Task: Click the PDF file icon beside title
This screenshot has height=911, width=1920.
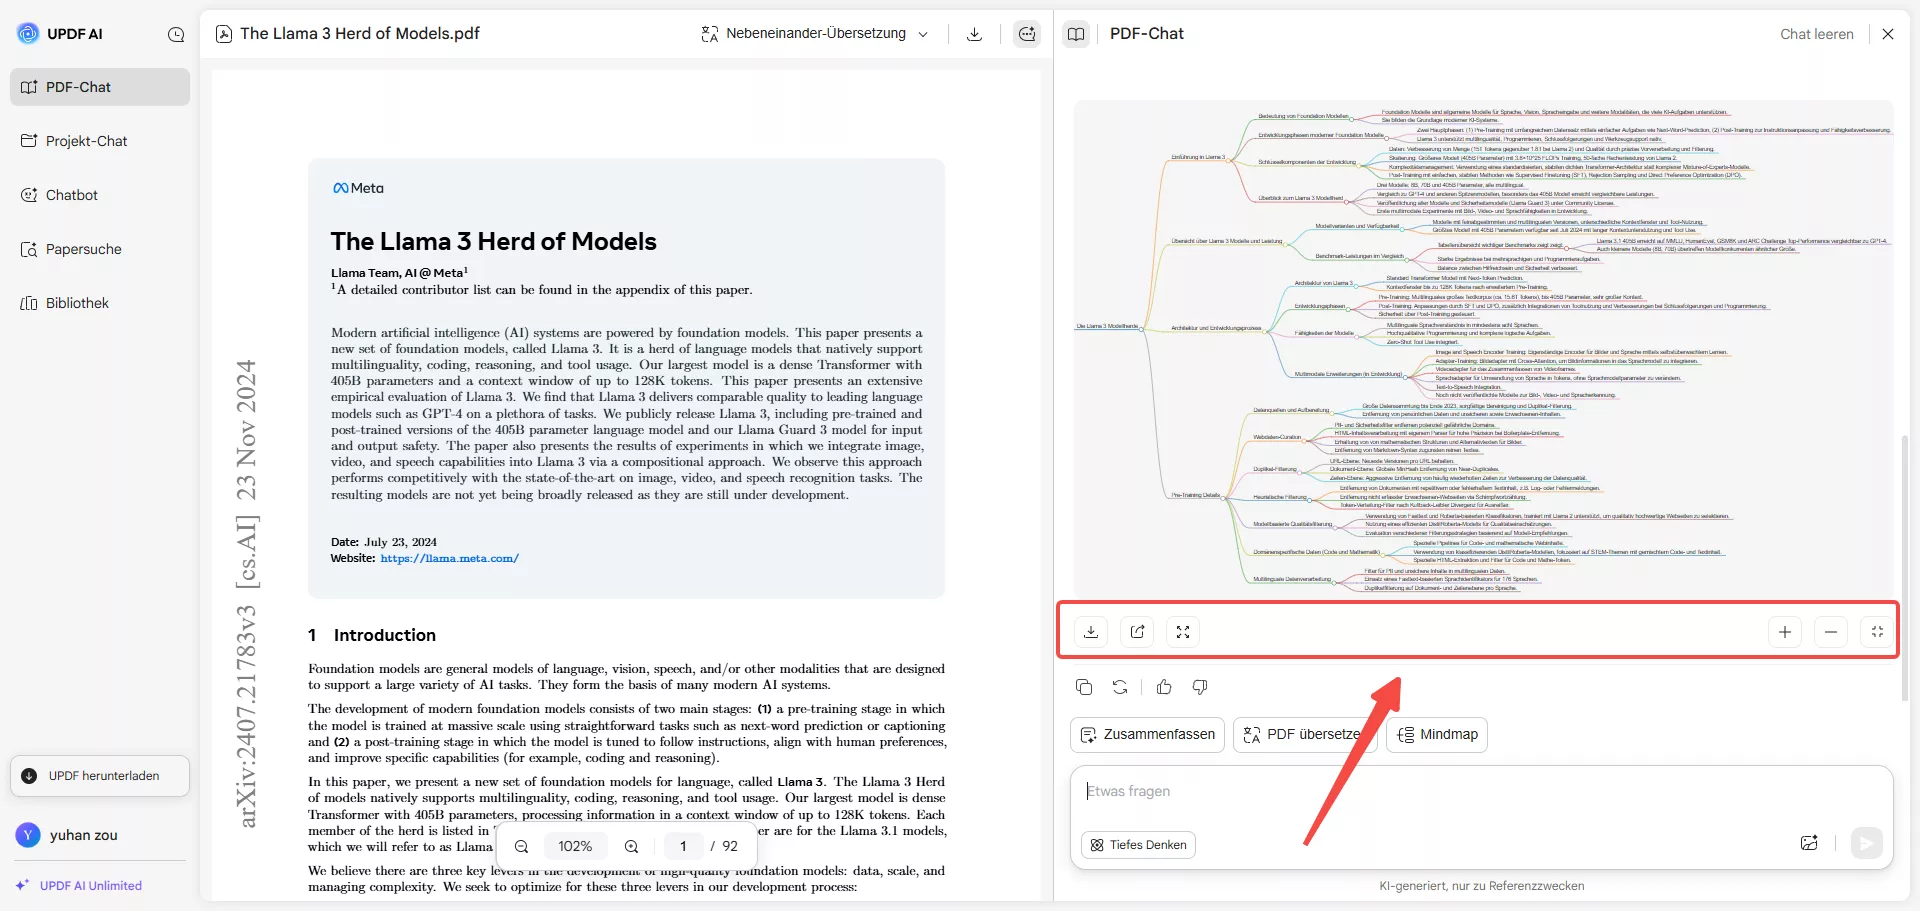Action: coord(224,34)
